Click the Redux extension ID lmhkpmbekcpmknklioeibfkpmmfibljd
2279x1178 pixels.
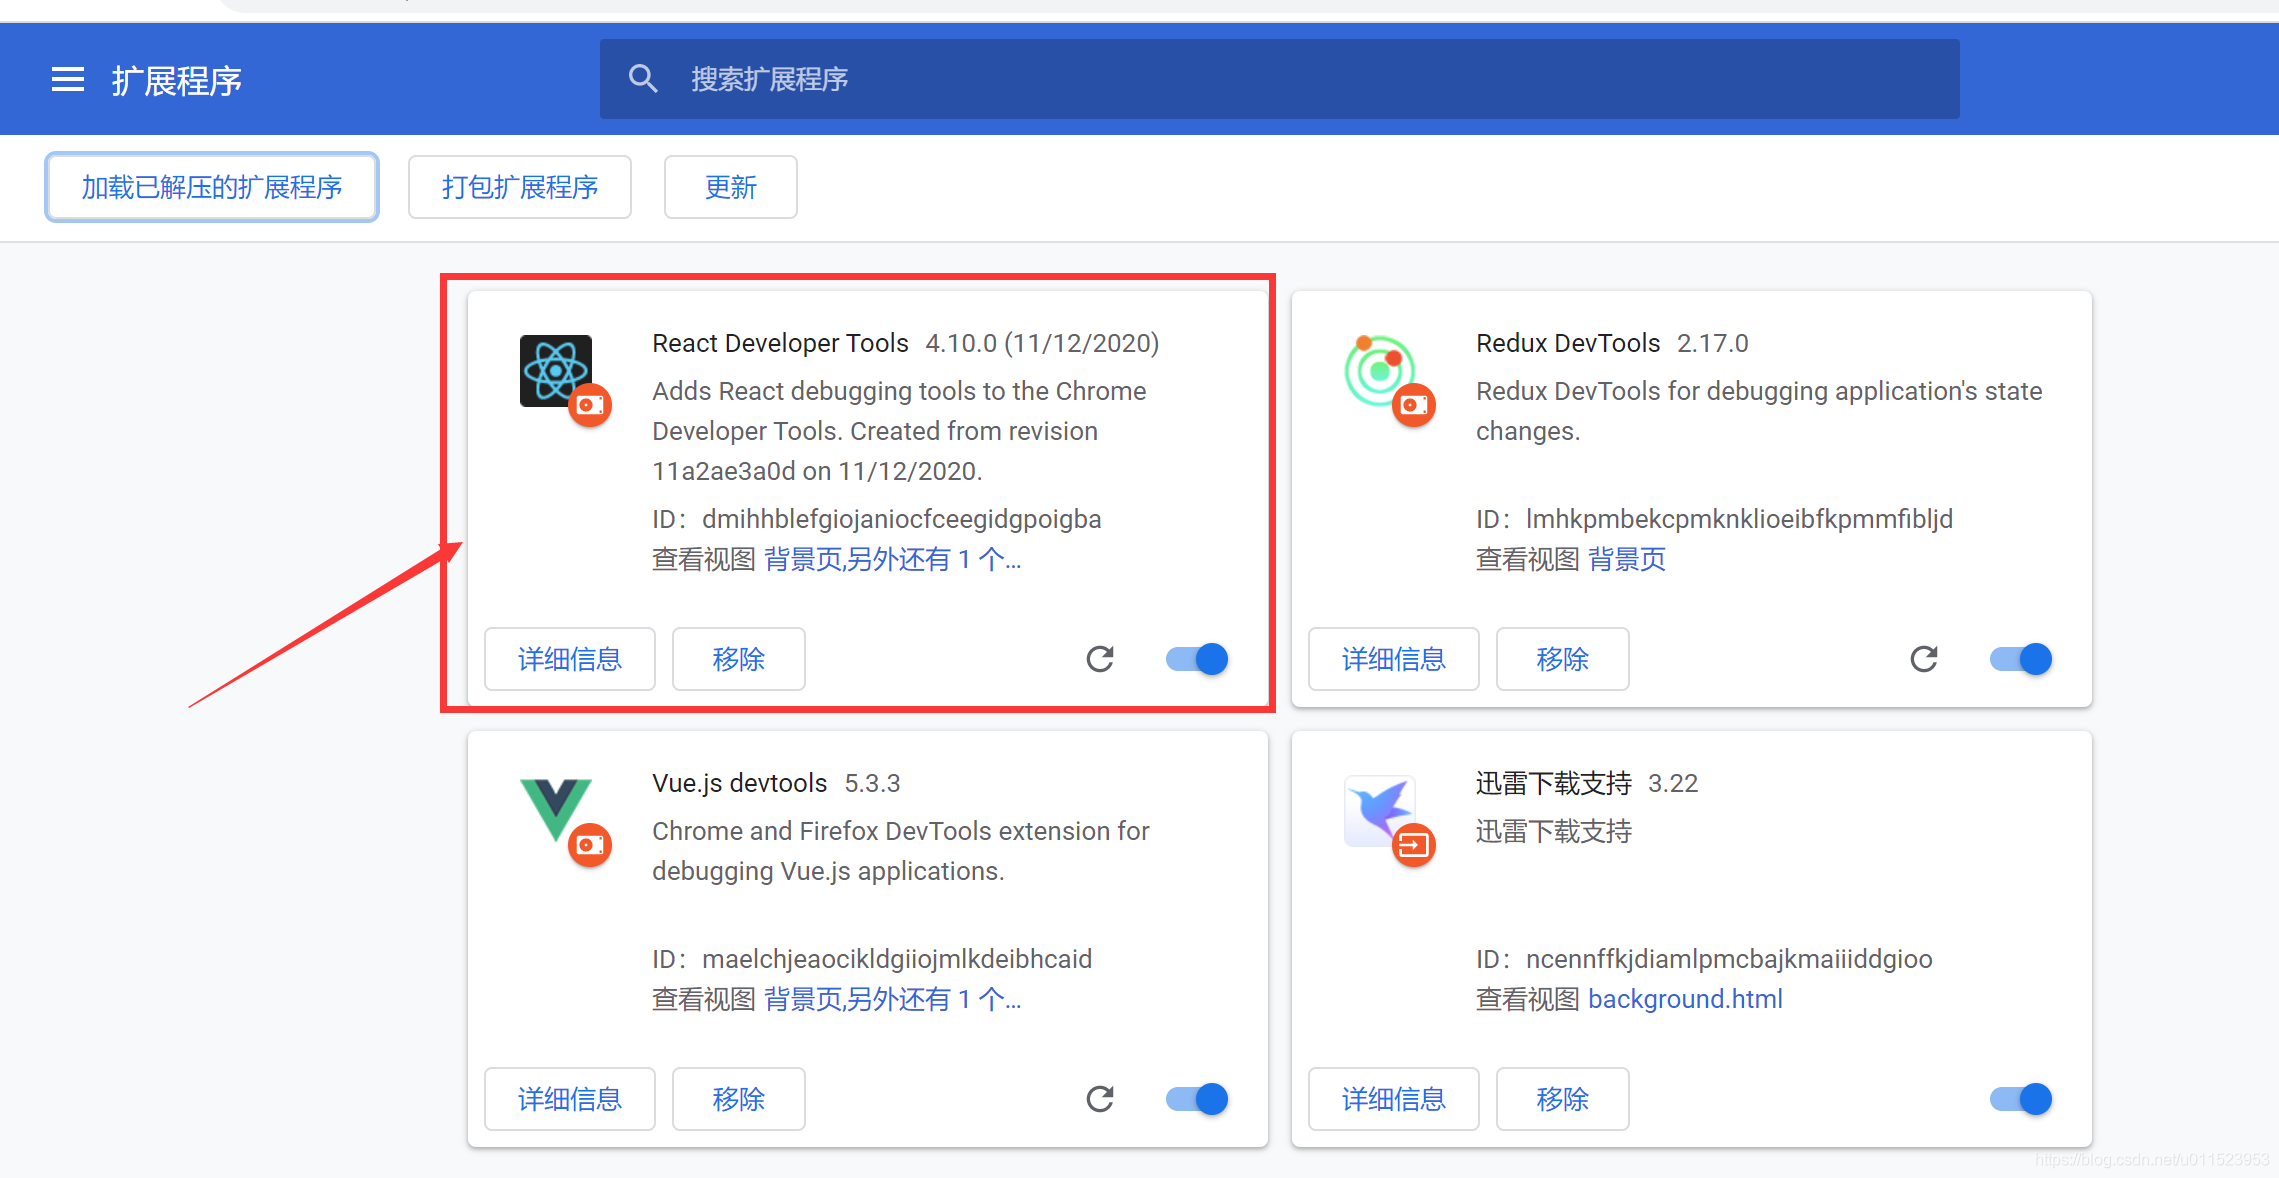1739,519
